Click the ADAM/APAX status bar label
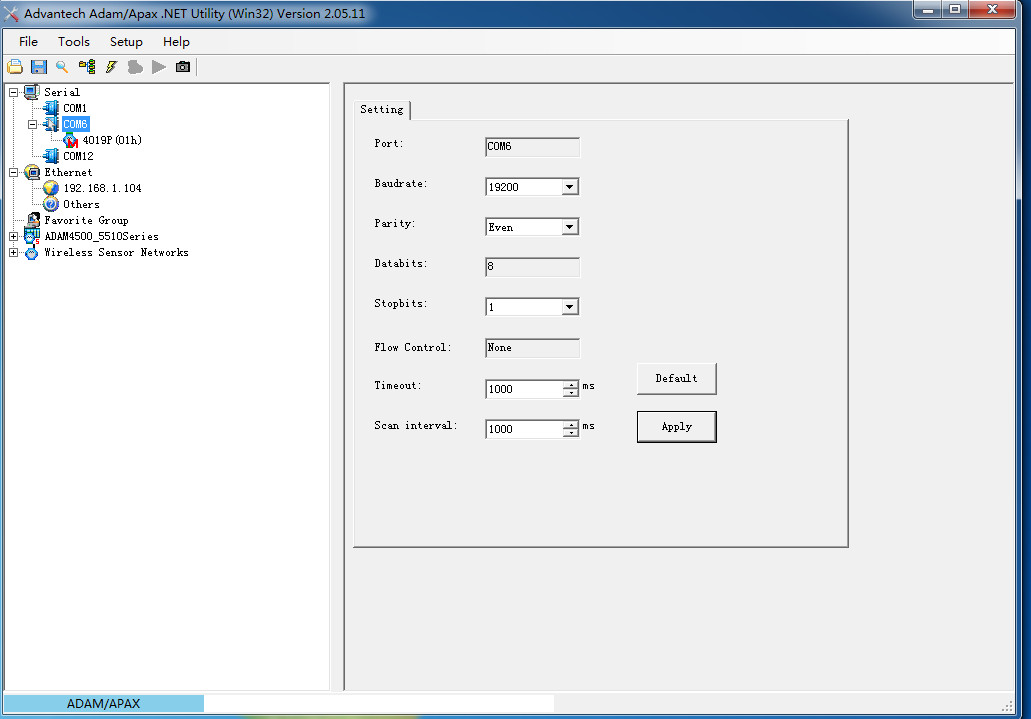This screenshot has height=719, width=1031. click(104, 703)
